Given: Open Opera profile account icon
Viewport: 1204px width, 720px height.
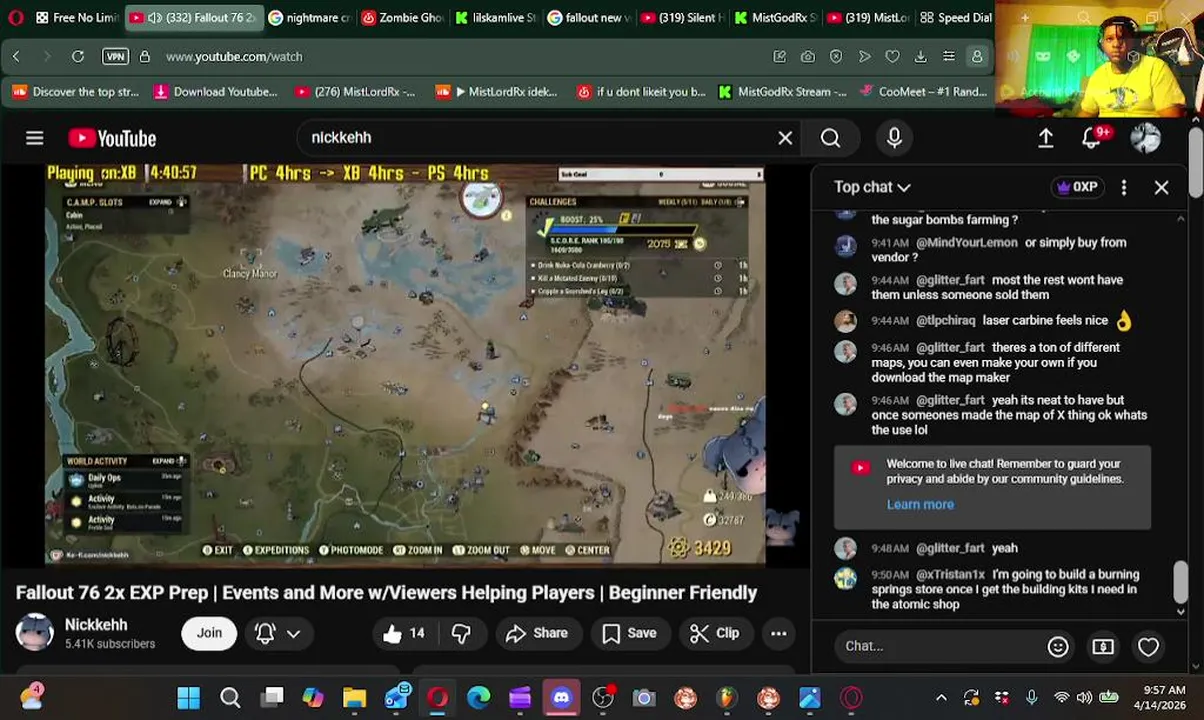Looking at the screenshot, I should [977, 57].
